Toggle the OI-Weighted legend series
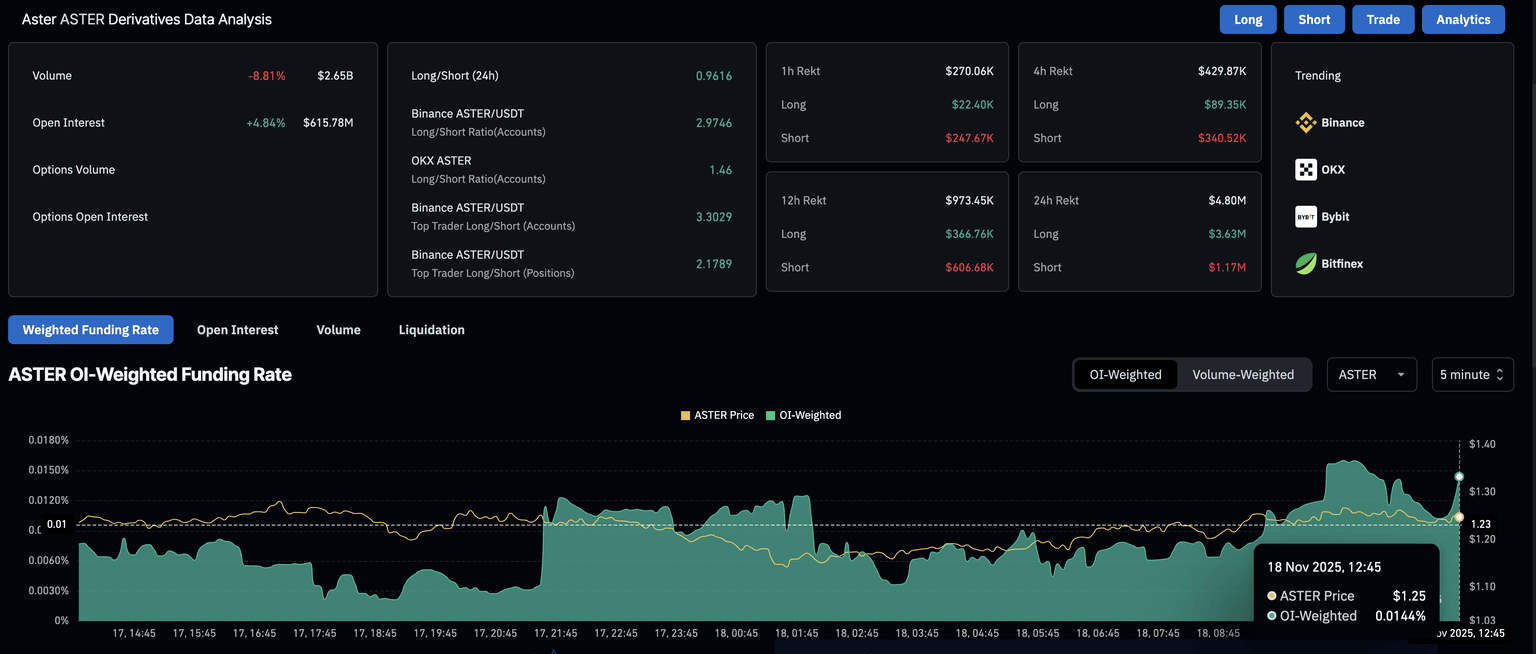This screenshot has width=1536, height=654. [771, 415]
